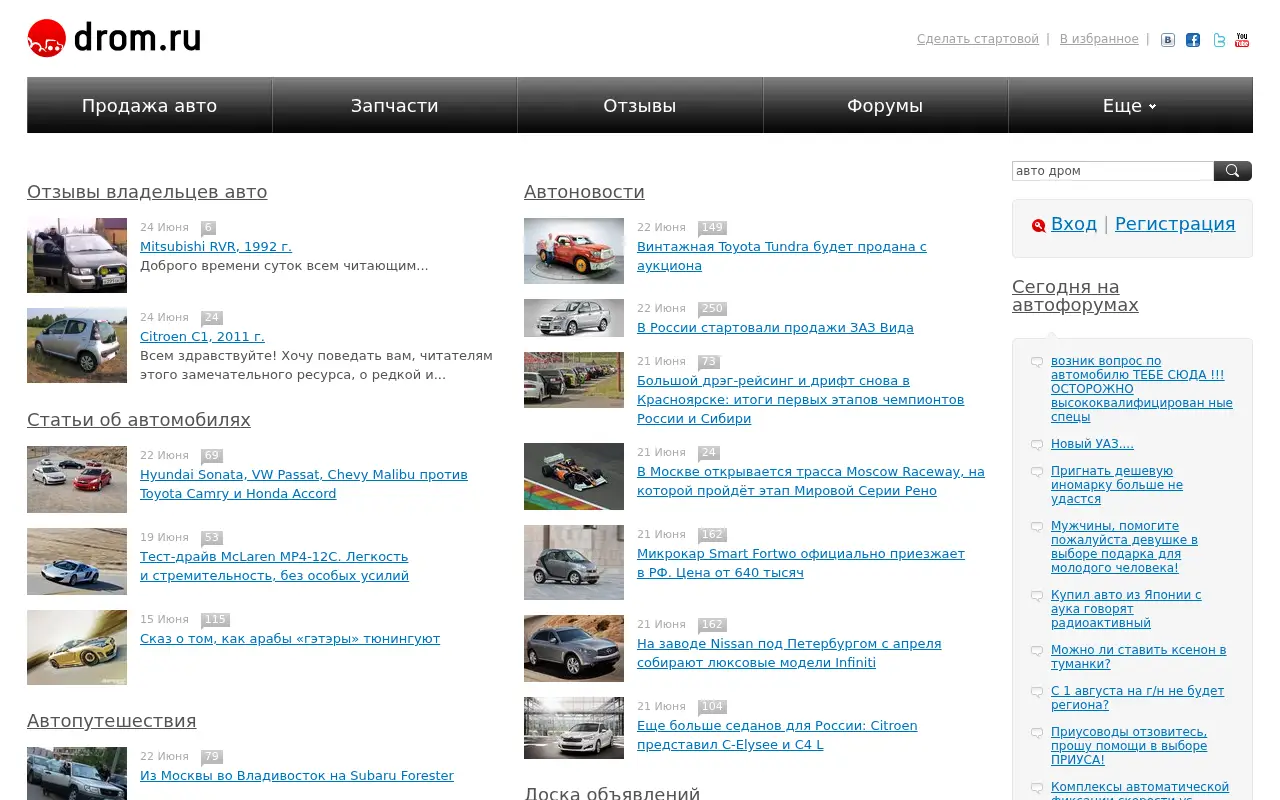Open the Twitter social icon
The image size is (1280, 800).
[x=1219, y=40]
